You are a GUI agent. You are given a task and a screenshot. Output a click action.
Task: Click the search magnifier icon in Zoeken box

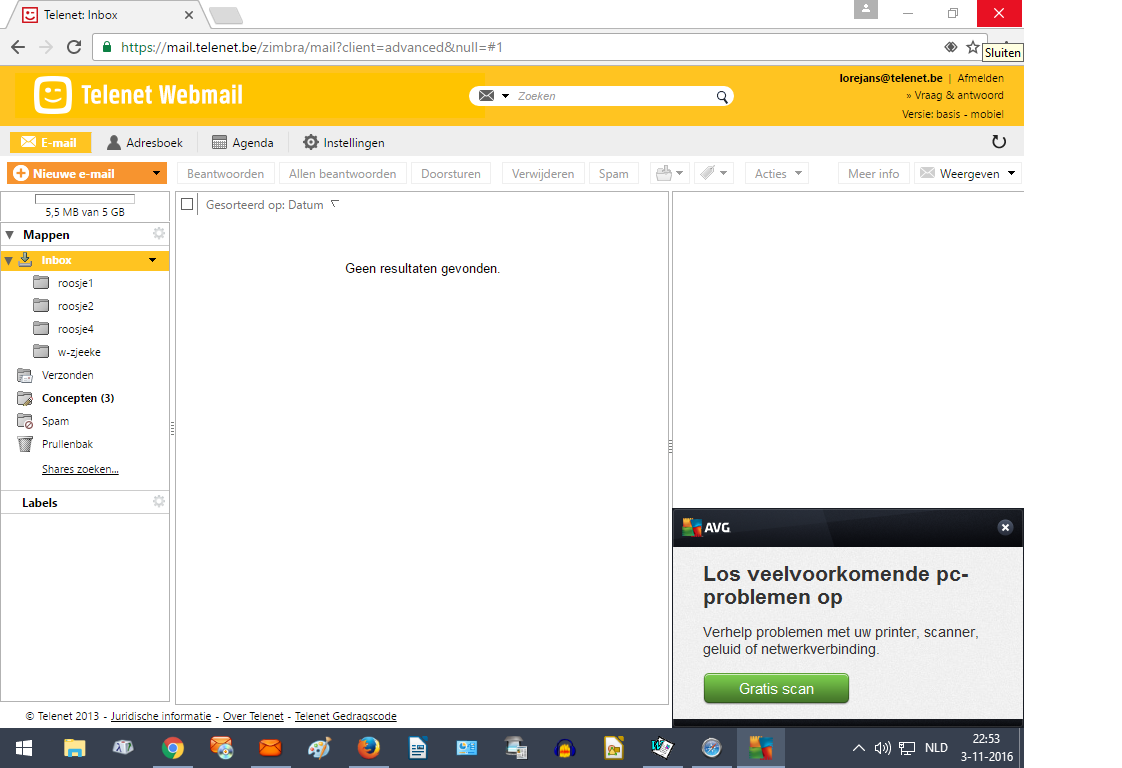click(722, 97)
